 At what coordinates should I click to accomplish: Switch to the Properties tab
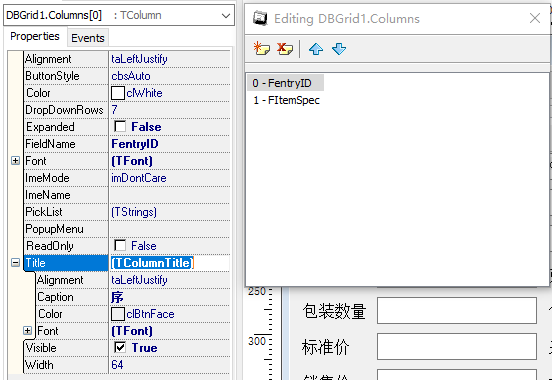click(x=35, y=36)
